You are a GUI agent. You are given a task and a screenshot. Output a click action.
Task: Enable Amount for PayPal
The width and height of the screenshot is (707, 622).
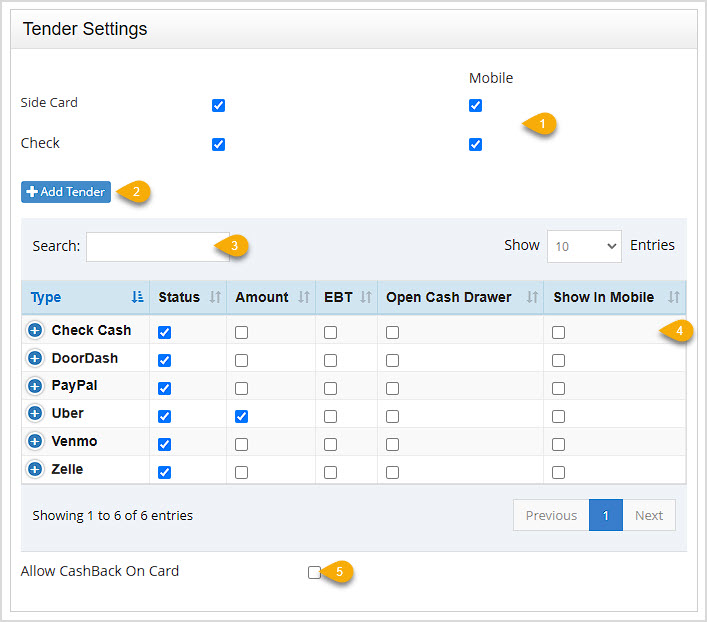pos(241,388)
